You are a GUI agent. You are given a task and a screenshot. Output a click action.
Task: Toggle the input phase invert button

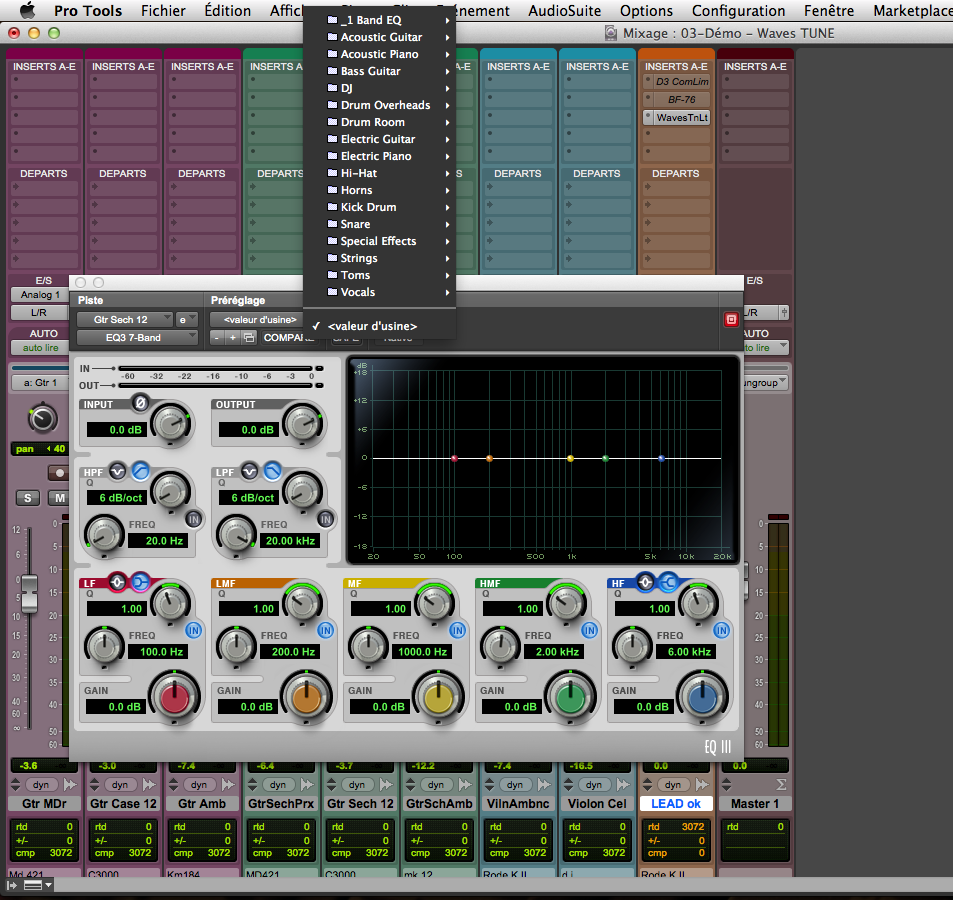point(140,403)
